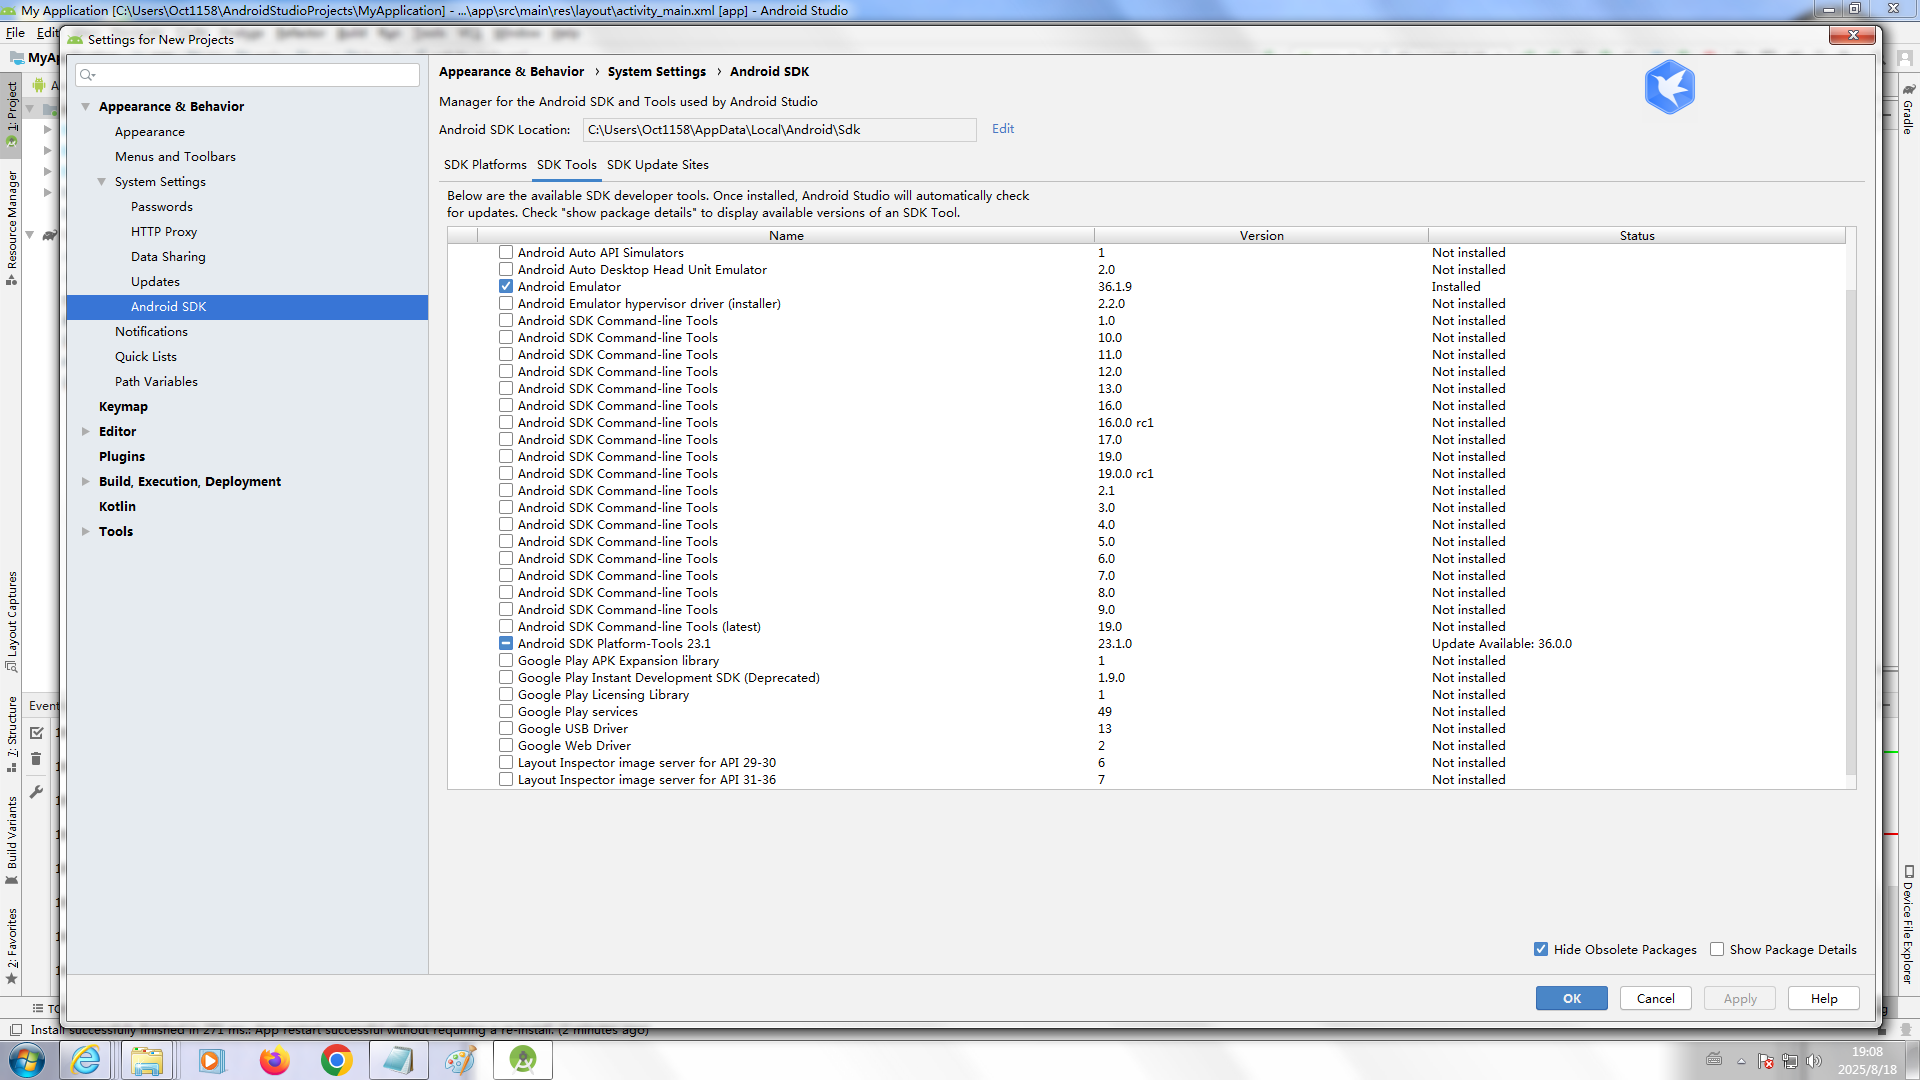
Task: Click the Android SDK Location path field
Action: click(780, 129)
